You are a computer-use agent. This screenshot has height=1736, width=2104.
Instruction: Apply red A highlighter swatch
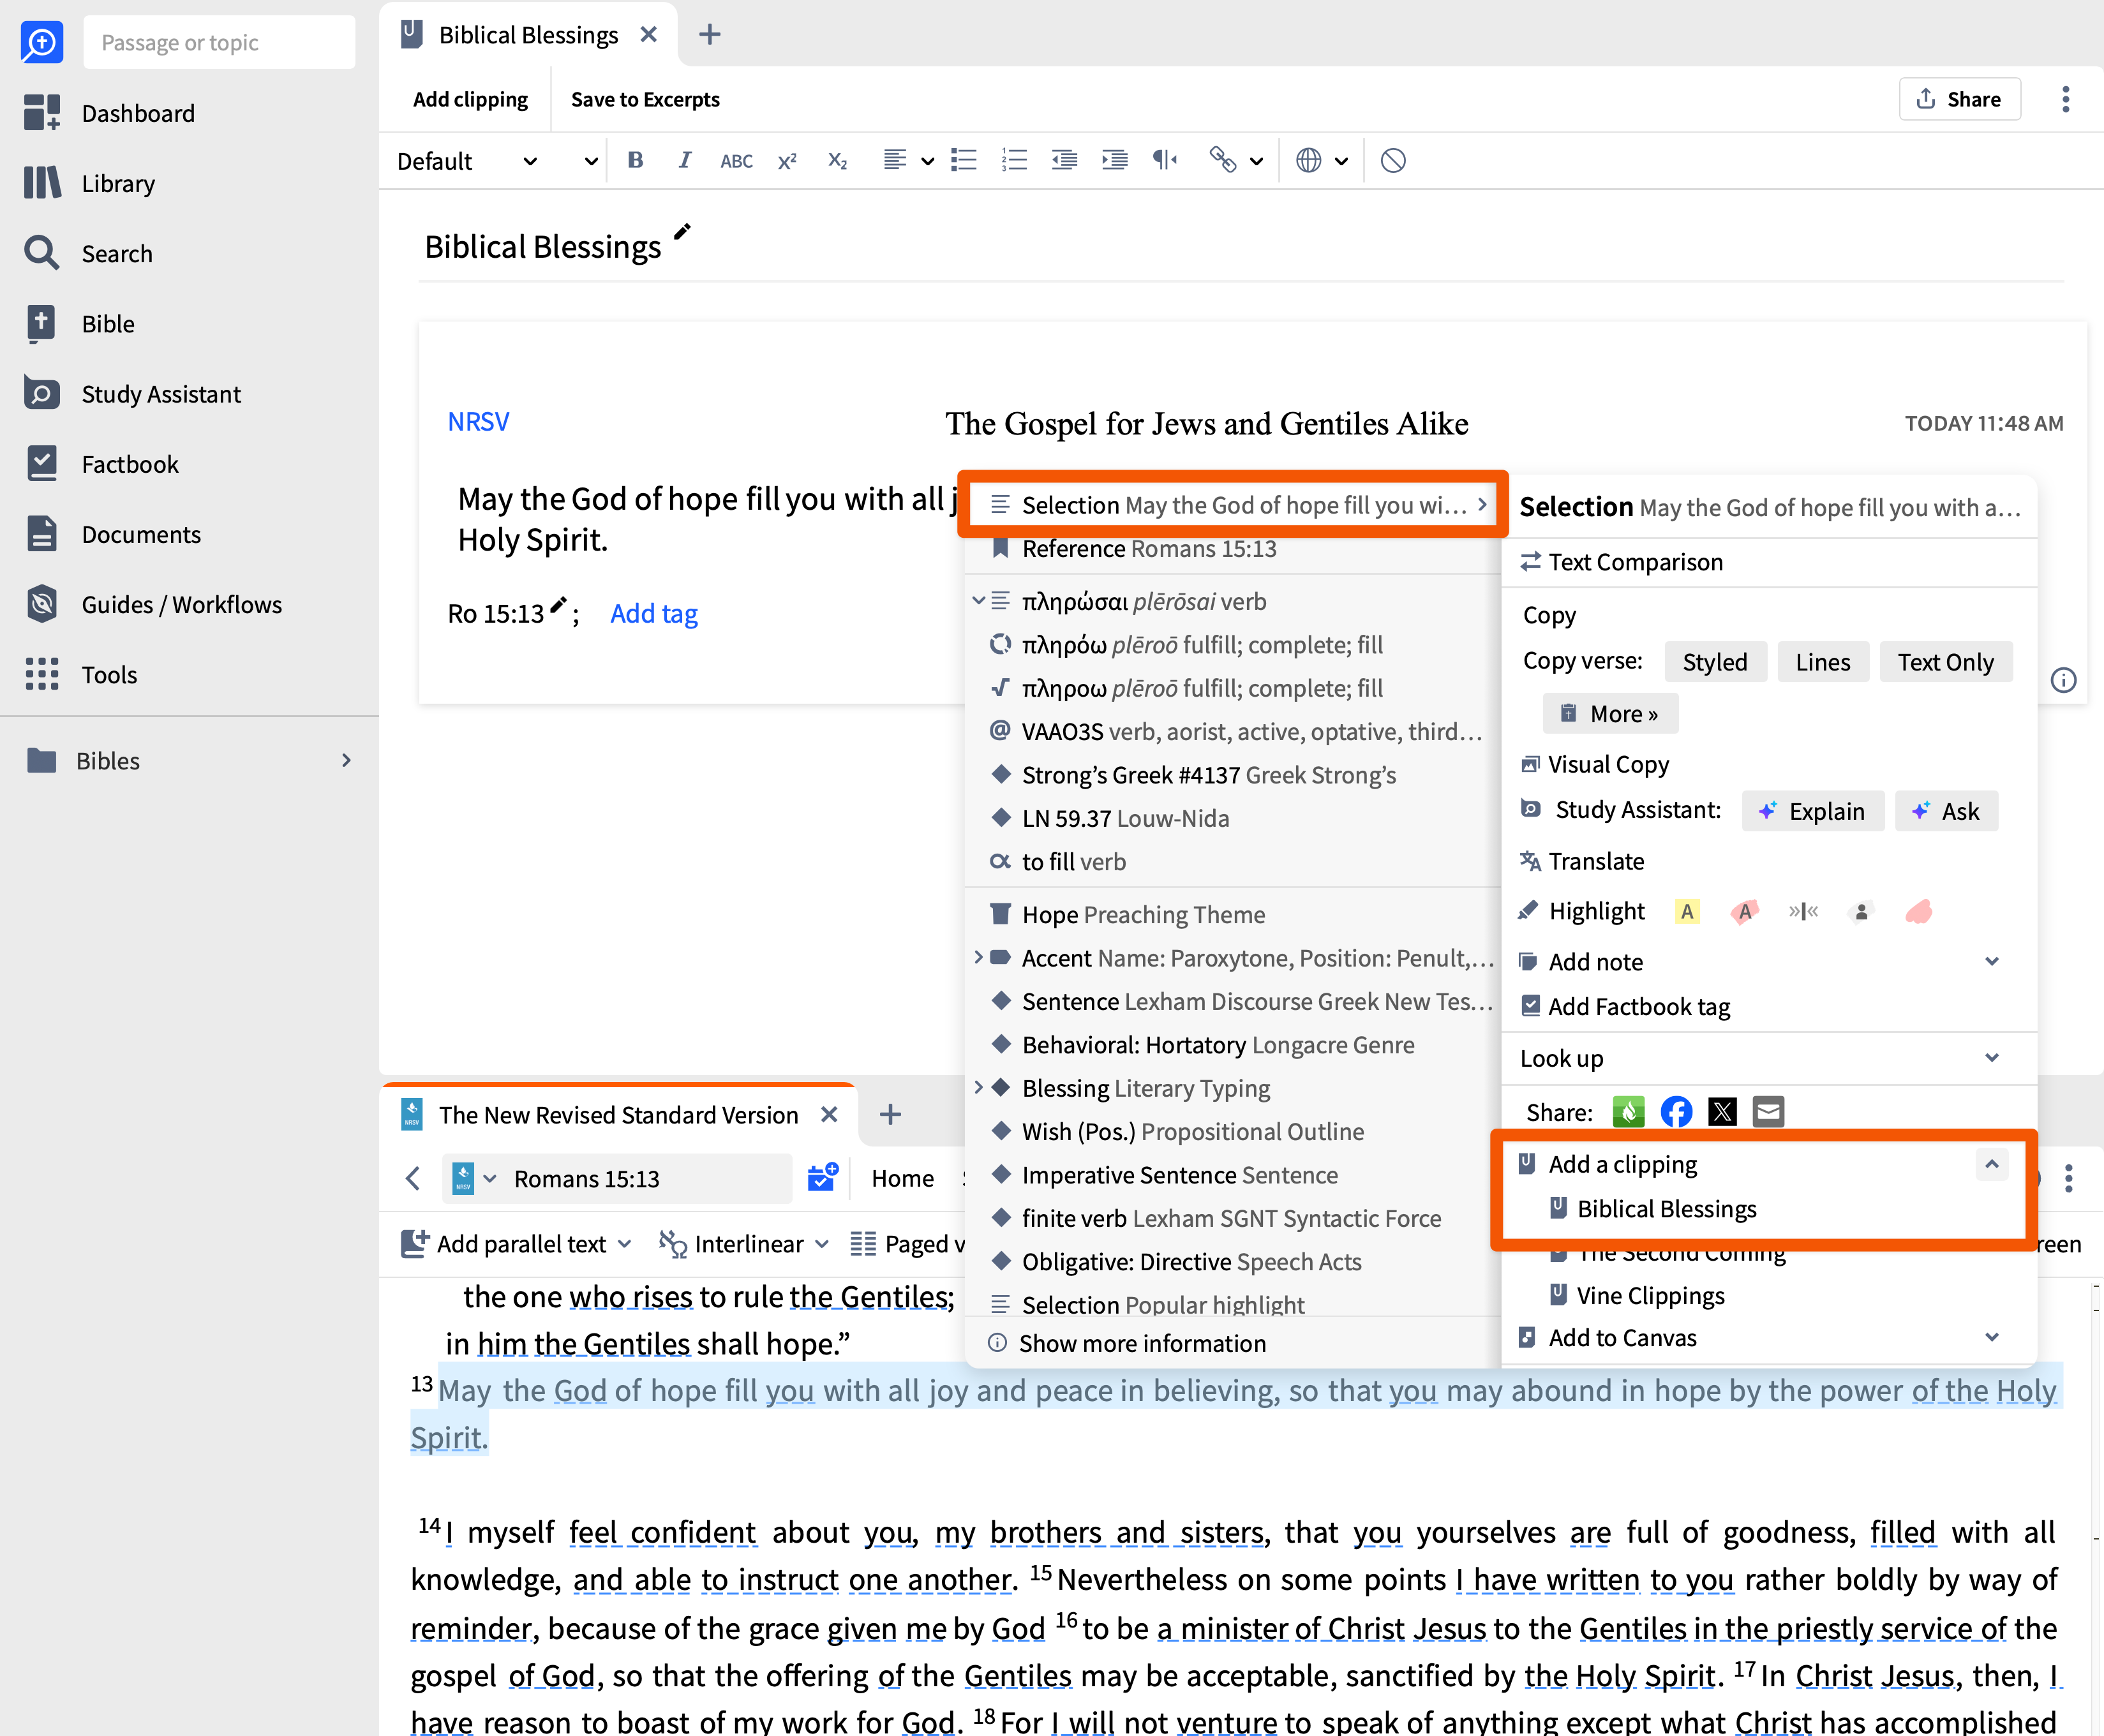[1744, 911]
